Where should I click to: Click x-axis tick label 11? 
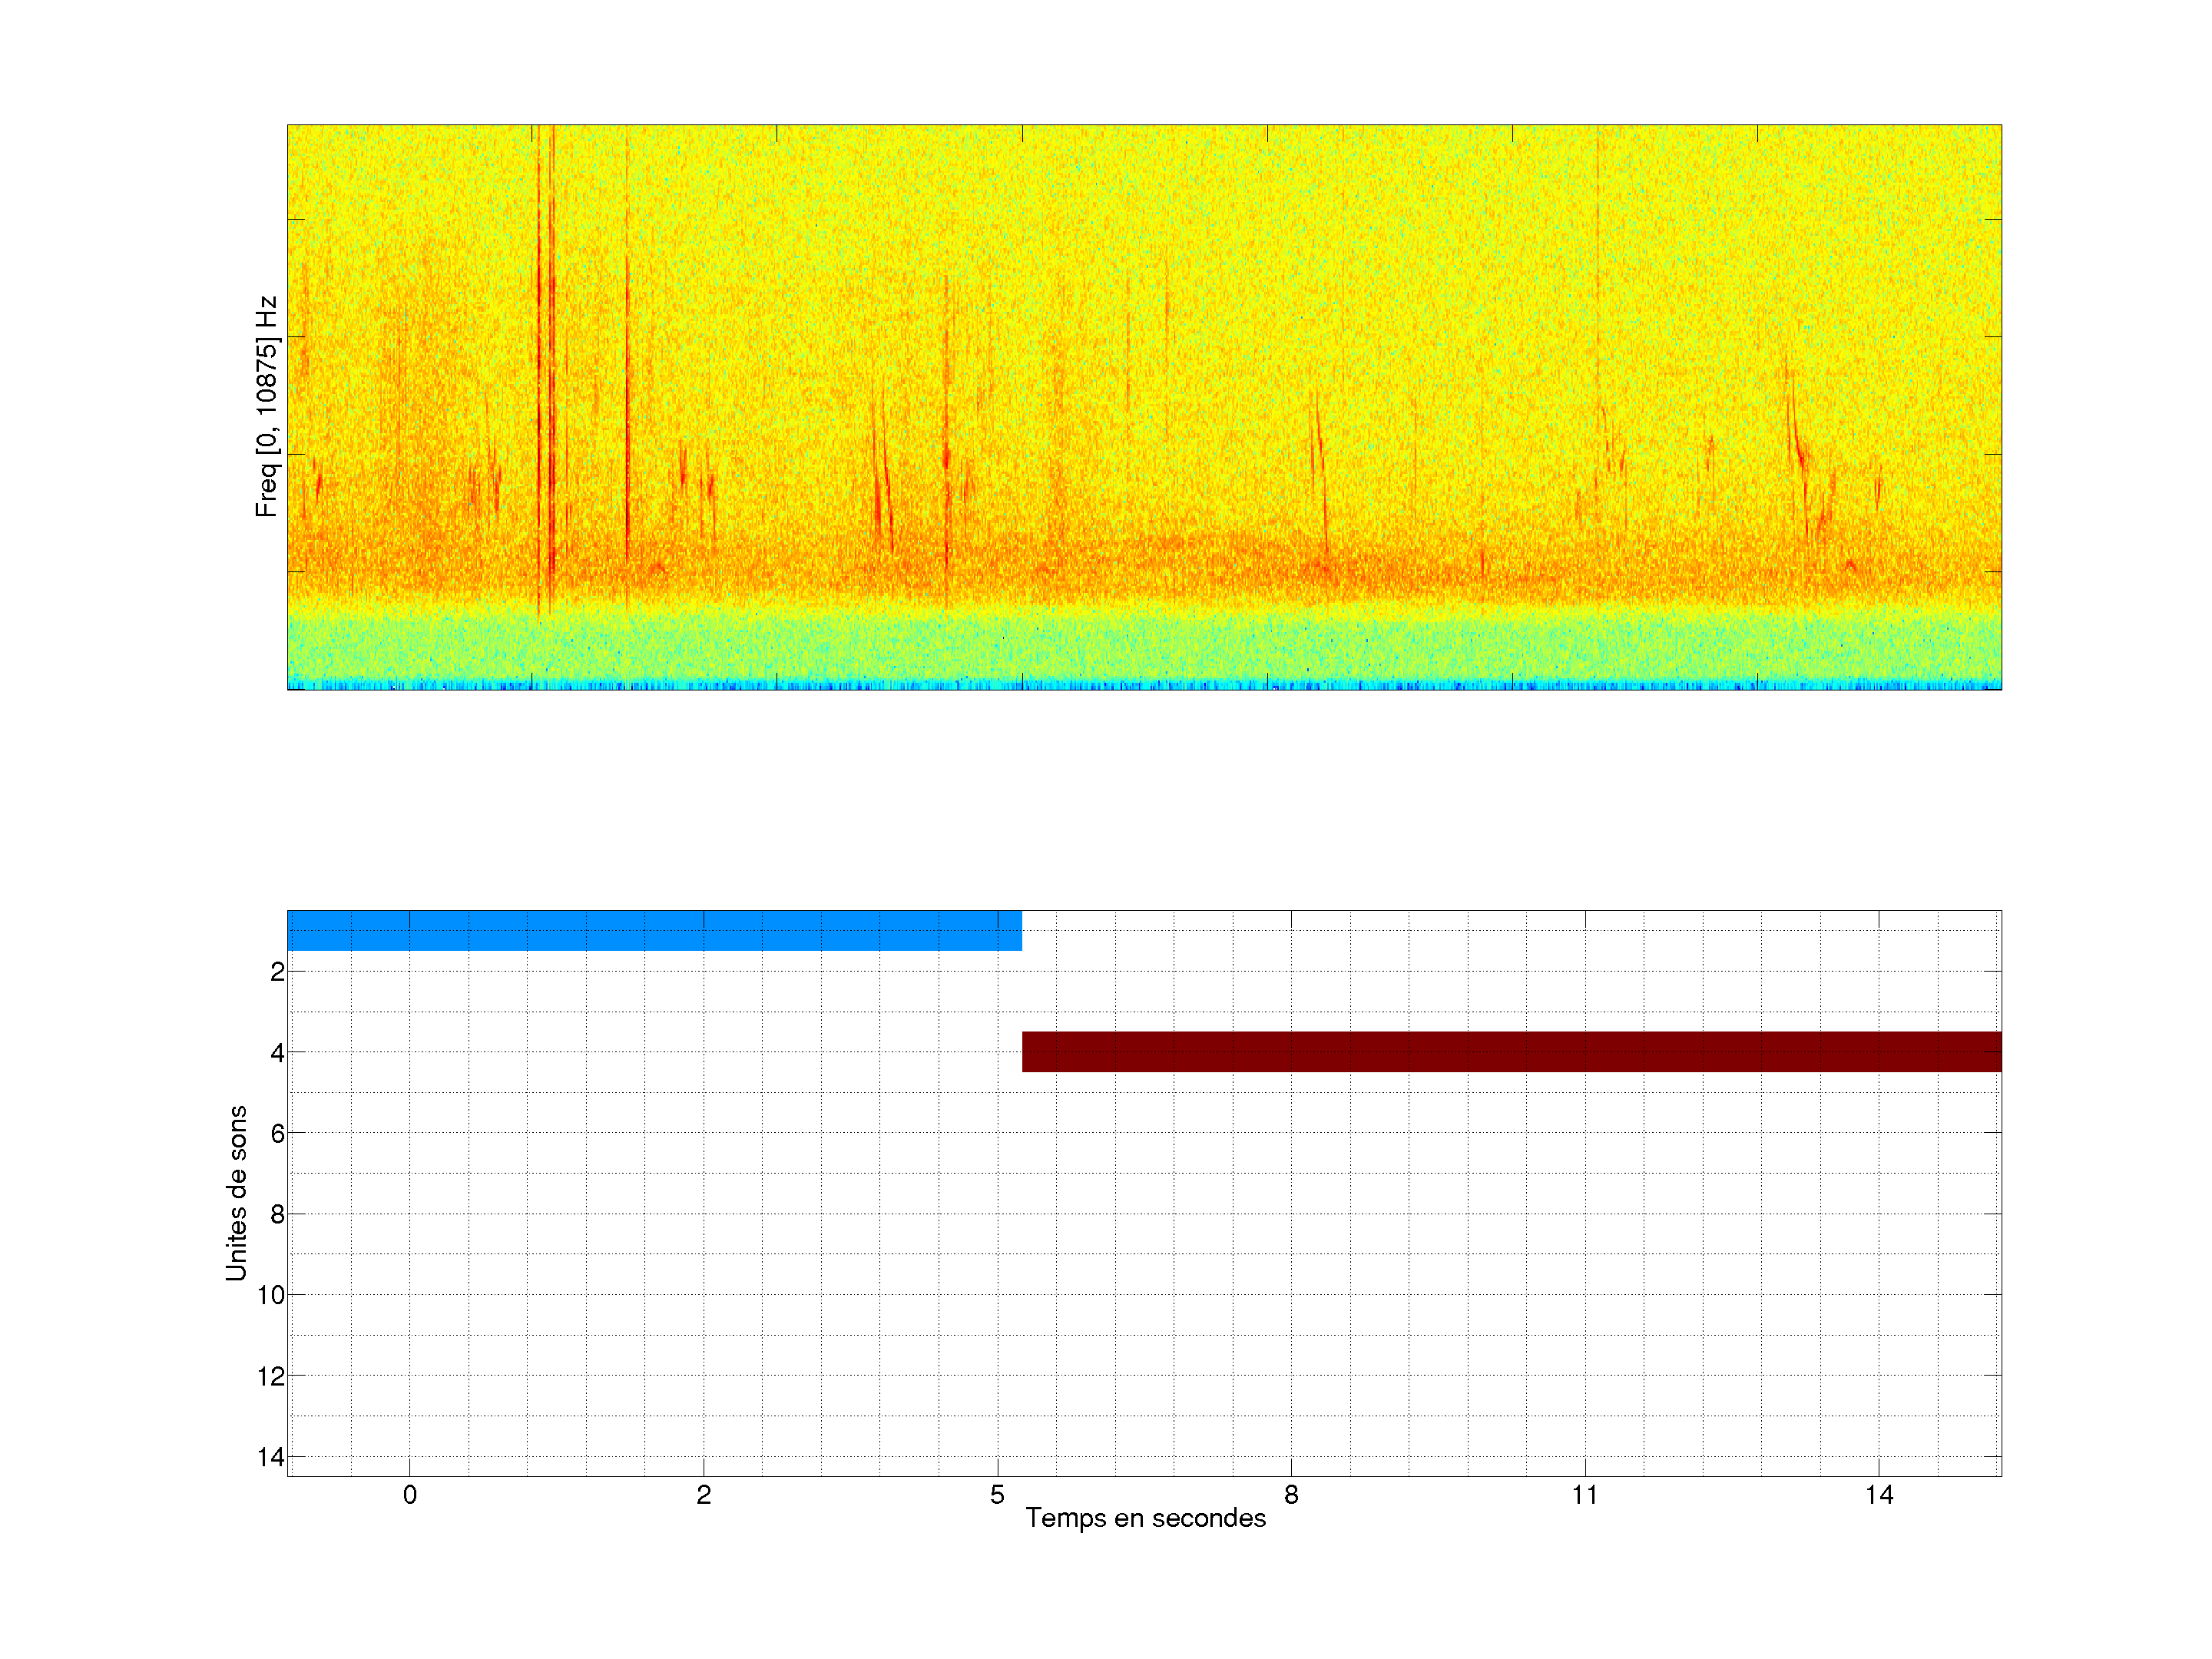coord(1585,1495)
